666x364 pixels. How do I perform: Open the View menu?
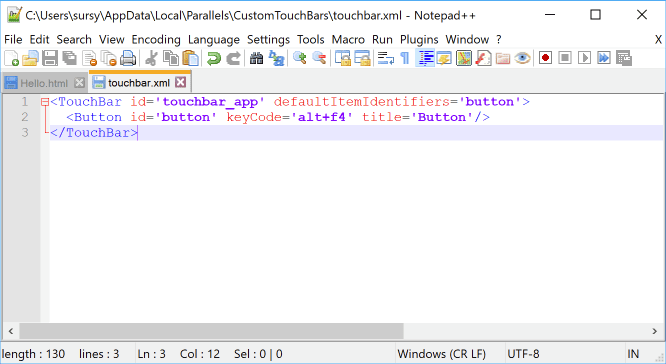tap(112, 40)
